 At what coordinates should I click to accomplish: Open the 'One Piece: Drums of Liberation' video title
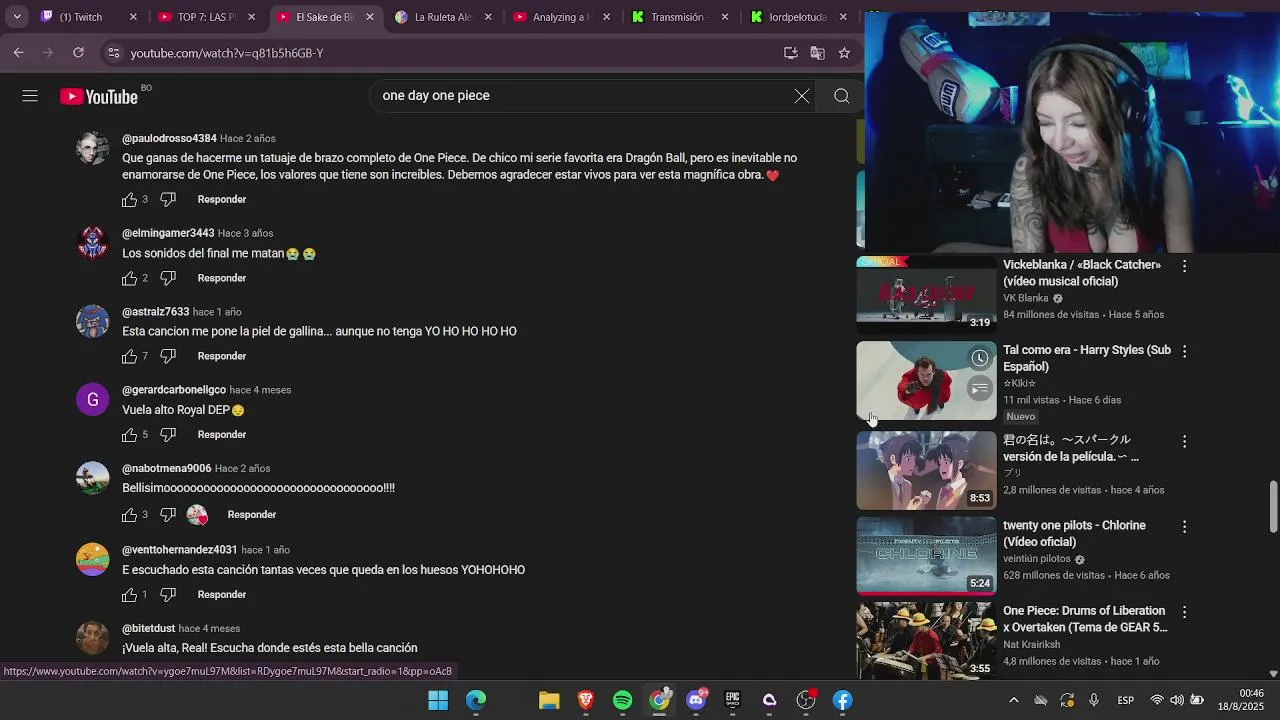pos(1085,619)
